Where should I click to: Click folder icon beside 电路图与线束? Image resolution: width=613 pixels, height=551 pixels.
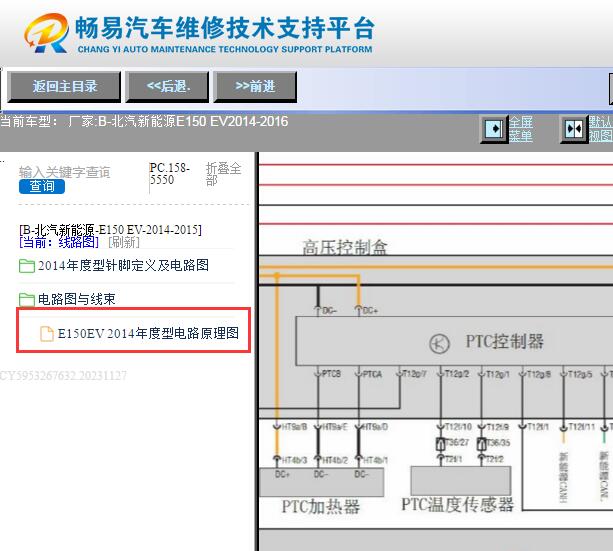[27, 300]
